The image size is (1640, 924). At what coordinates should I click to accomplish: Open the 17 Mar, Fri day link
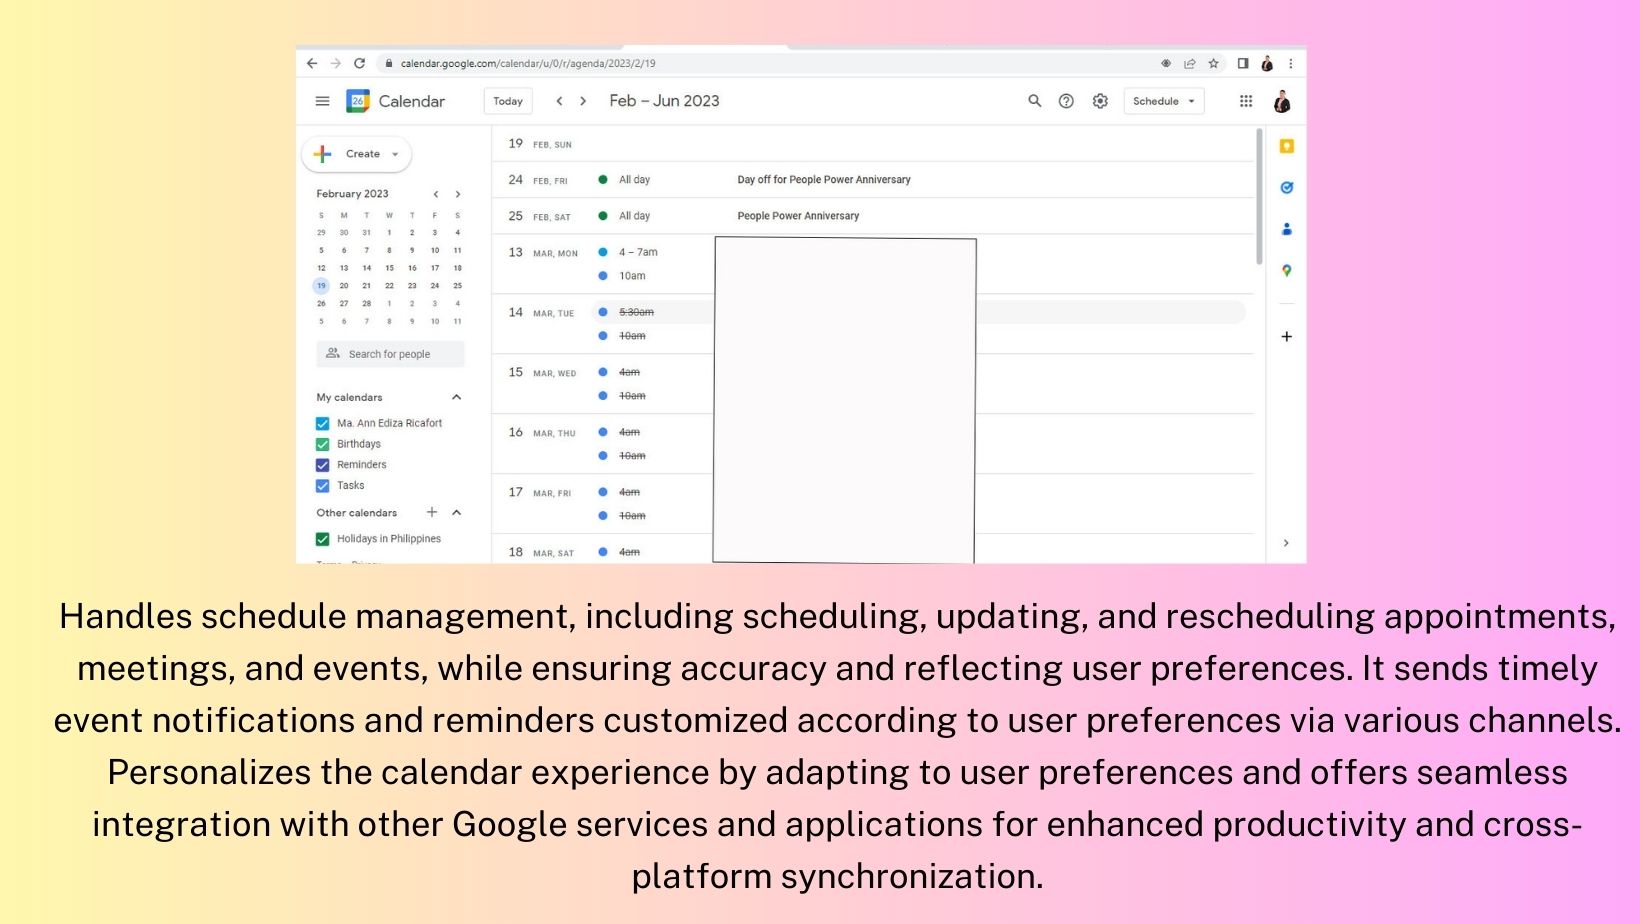coord(540,492)
